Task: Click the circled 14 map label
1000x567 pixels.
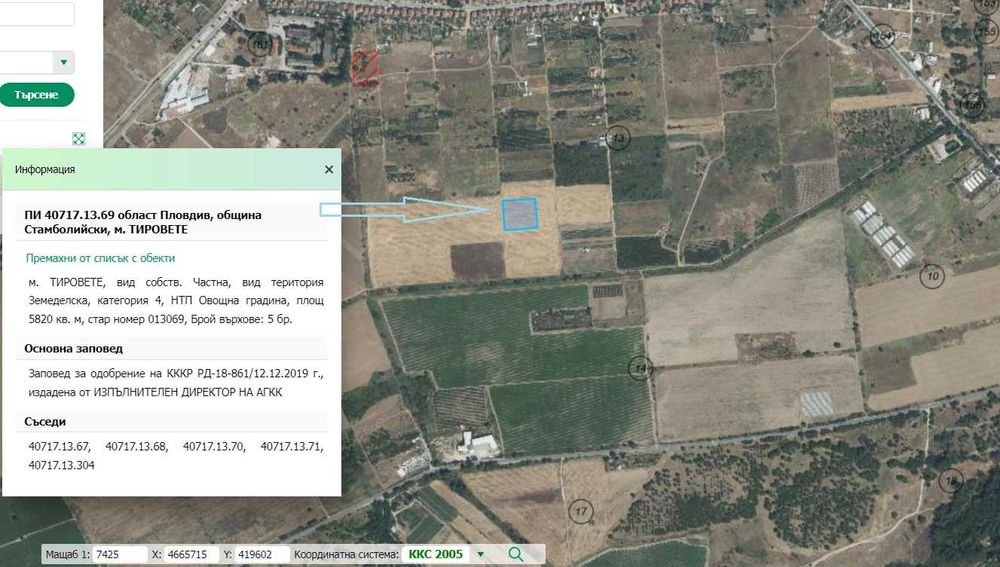Action: (x=640, y=368)
